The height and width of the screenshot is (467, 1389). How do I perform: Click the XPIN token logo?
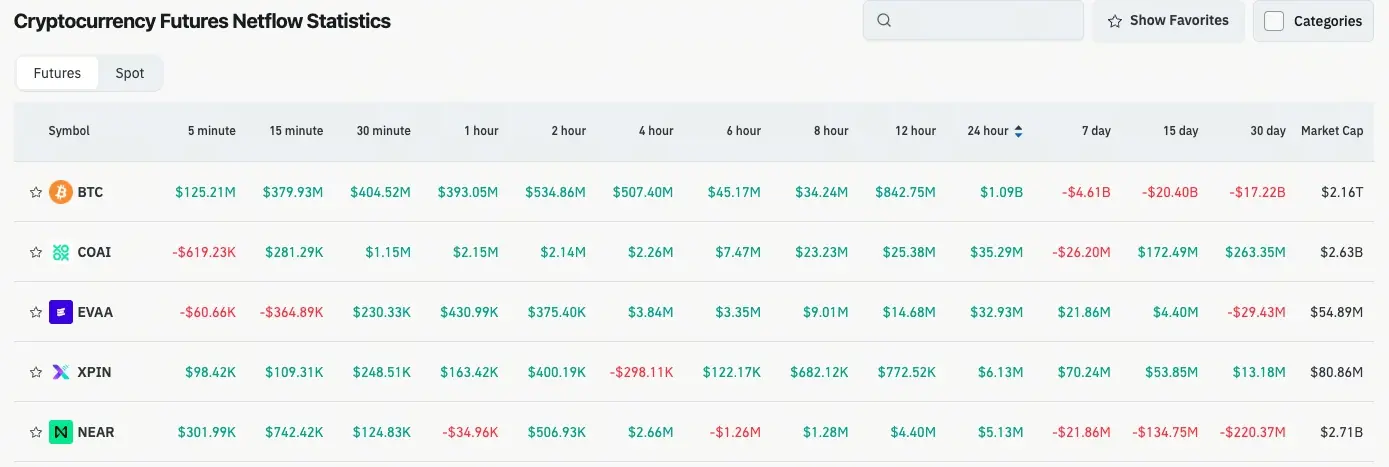(61, 372)
